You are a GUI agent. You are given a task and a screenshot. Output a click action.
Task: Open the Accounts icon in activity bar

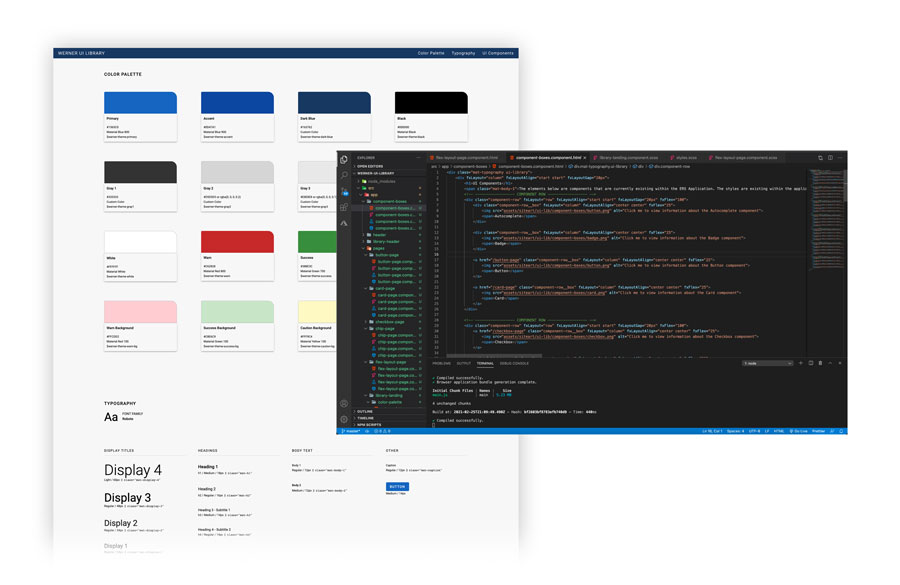pyautogui.click(x=344, y=404)
